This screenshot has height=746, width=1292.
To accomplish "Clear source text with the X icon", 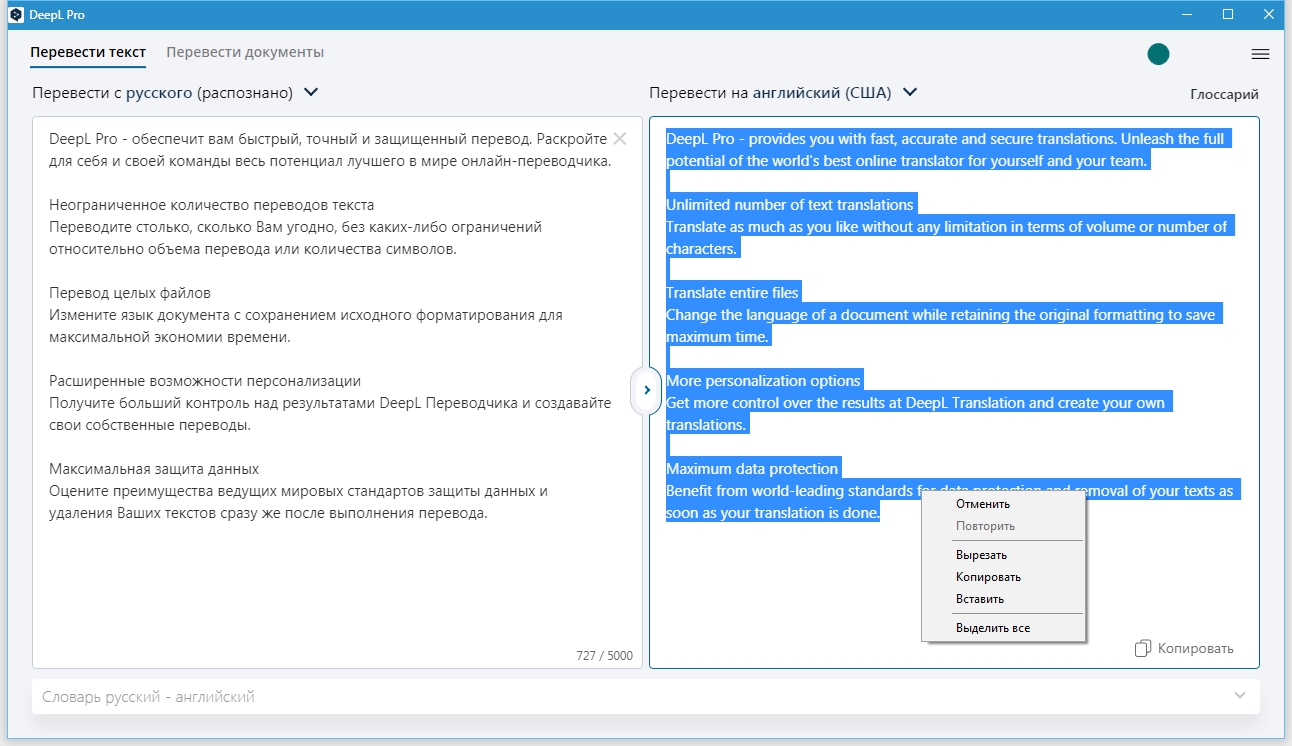I will [x=620, y=139].
